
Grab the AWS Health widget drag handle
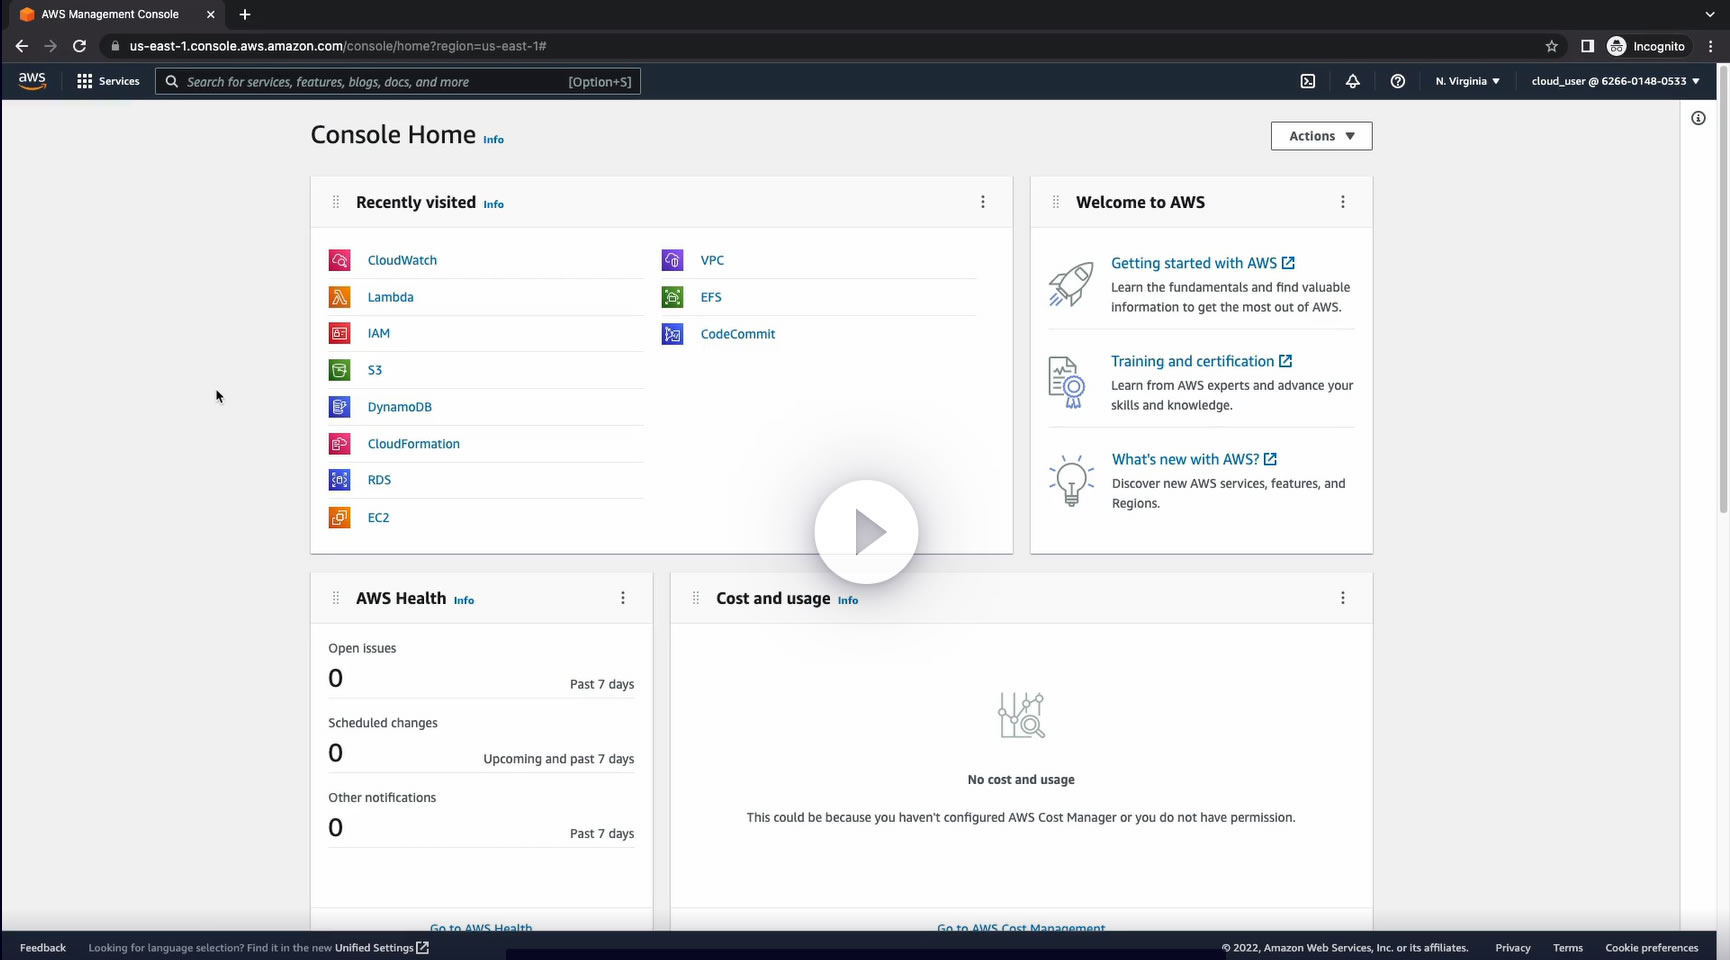coord(336,598)
